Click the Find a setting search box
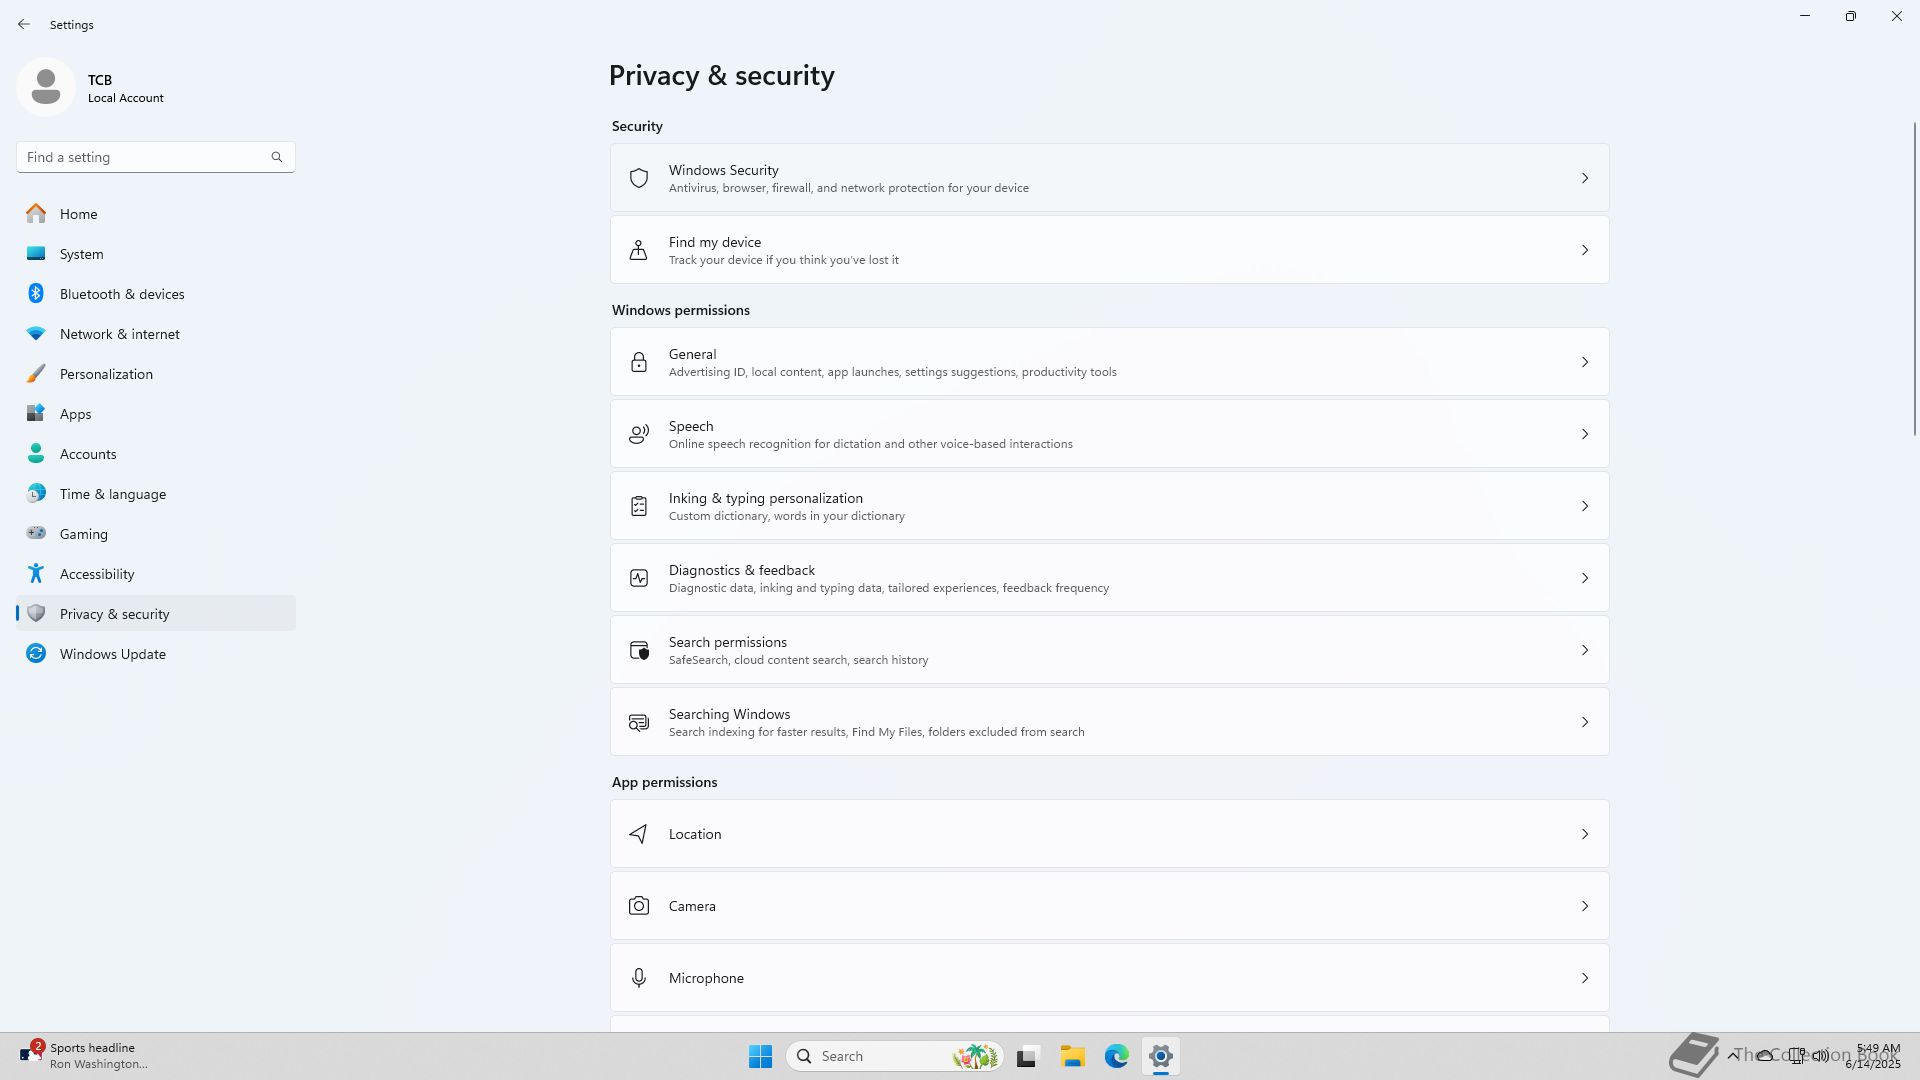This screenshot has width=1920, height=1080. point(145,157)
